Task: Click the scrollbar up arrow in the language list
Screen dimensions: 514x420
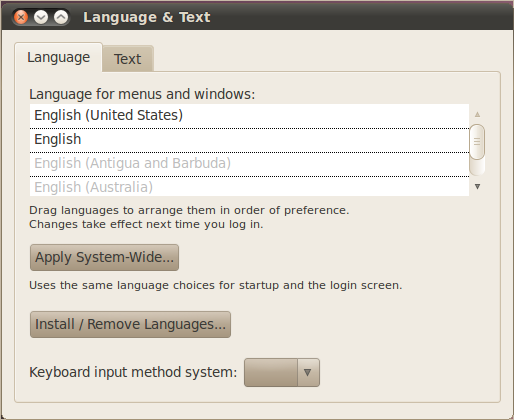Action: (x=477, y=115)
